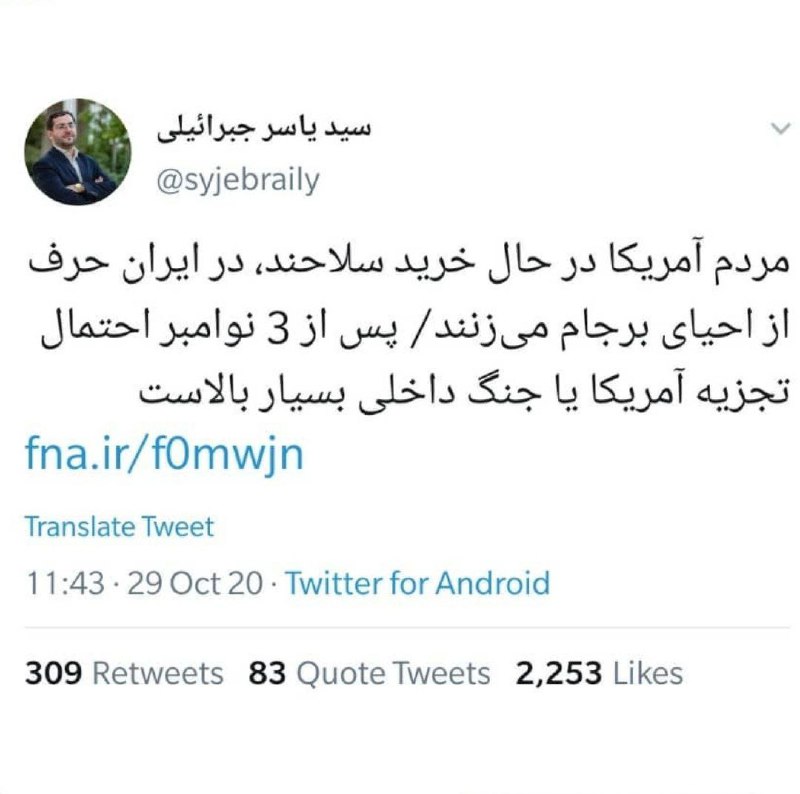800x794 pixels.
Task: Select the 29 Oct 20 date
Action: click(x=195, y=583)
